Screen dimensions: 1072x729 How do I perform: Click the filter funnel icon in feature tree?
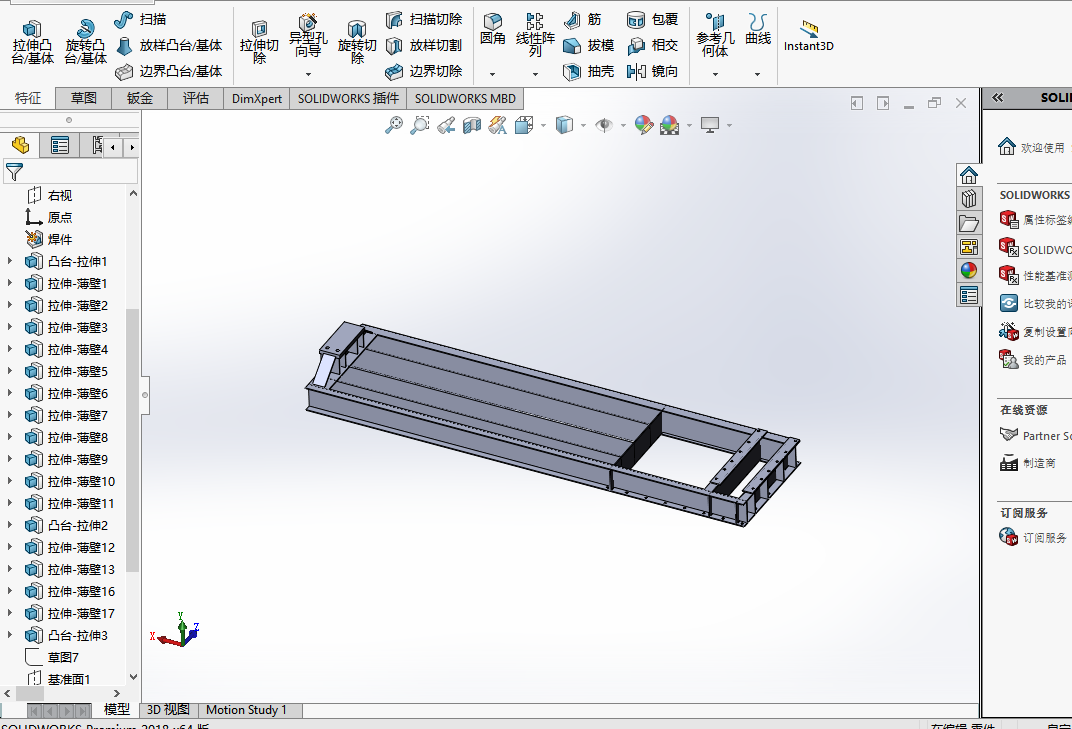click(x=14, y=172)
